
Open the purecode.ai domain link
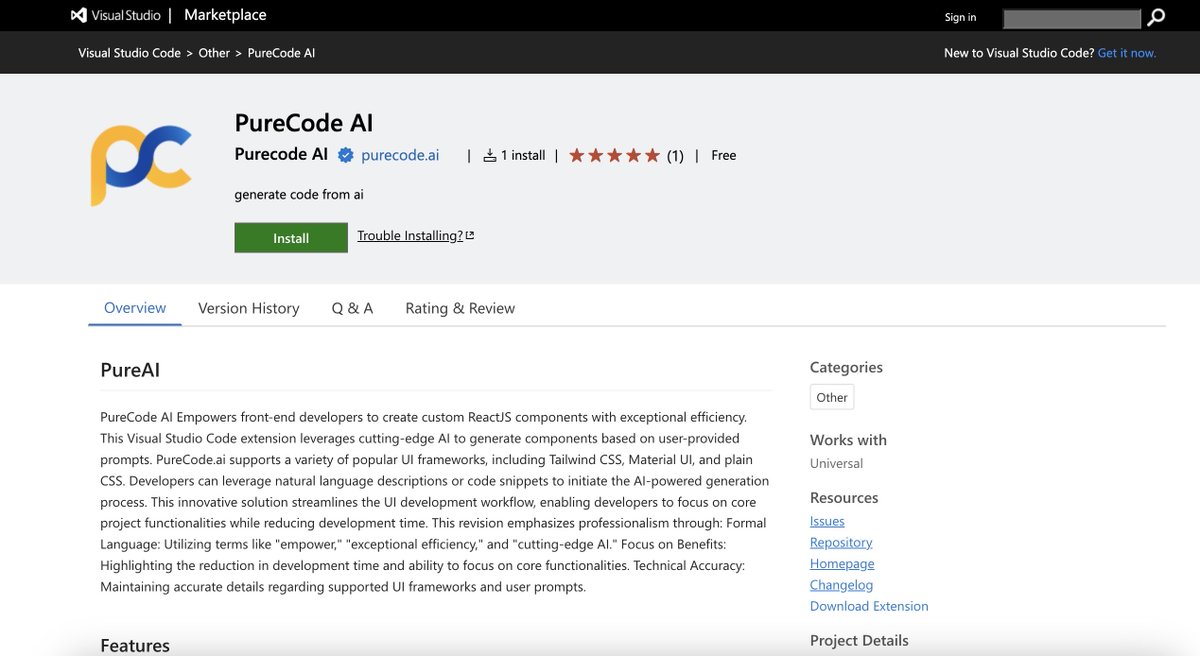tap(400, 155)
